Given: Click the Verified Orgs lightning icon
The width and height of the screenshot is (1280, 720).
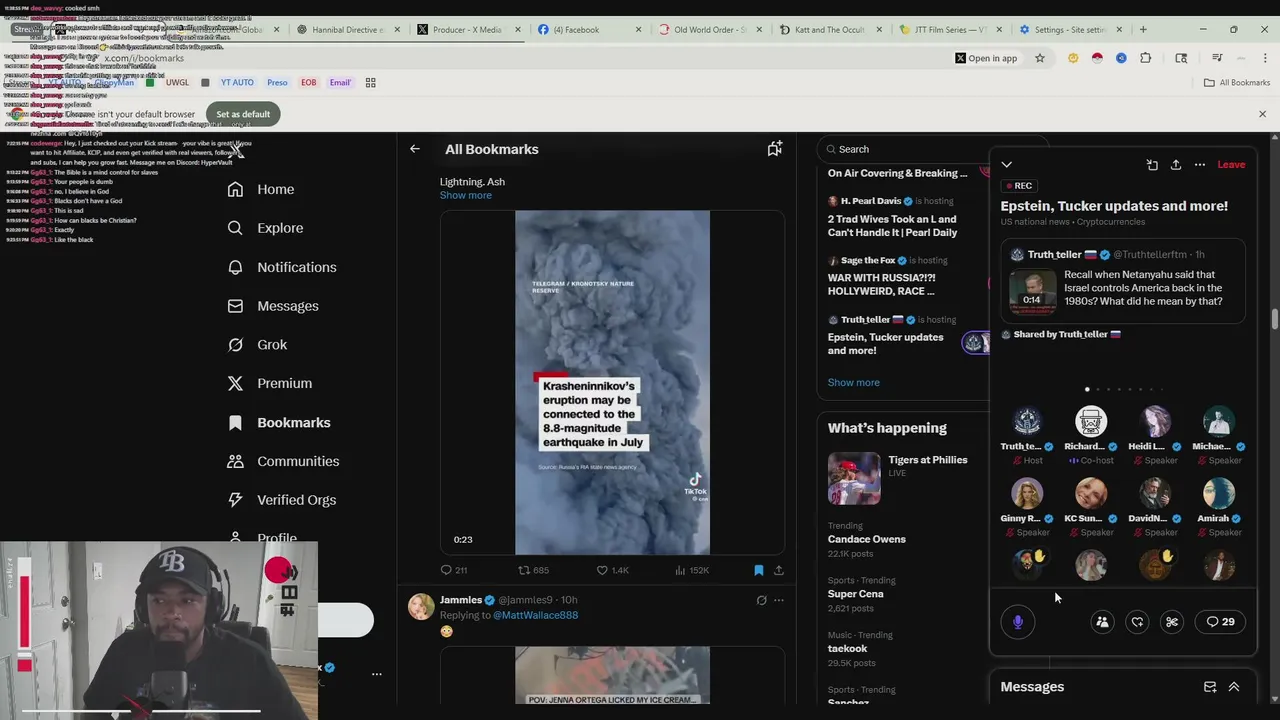Looking at the screenshot, I should (235, 500).
